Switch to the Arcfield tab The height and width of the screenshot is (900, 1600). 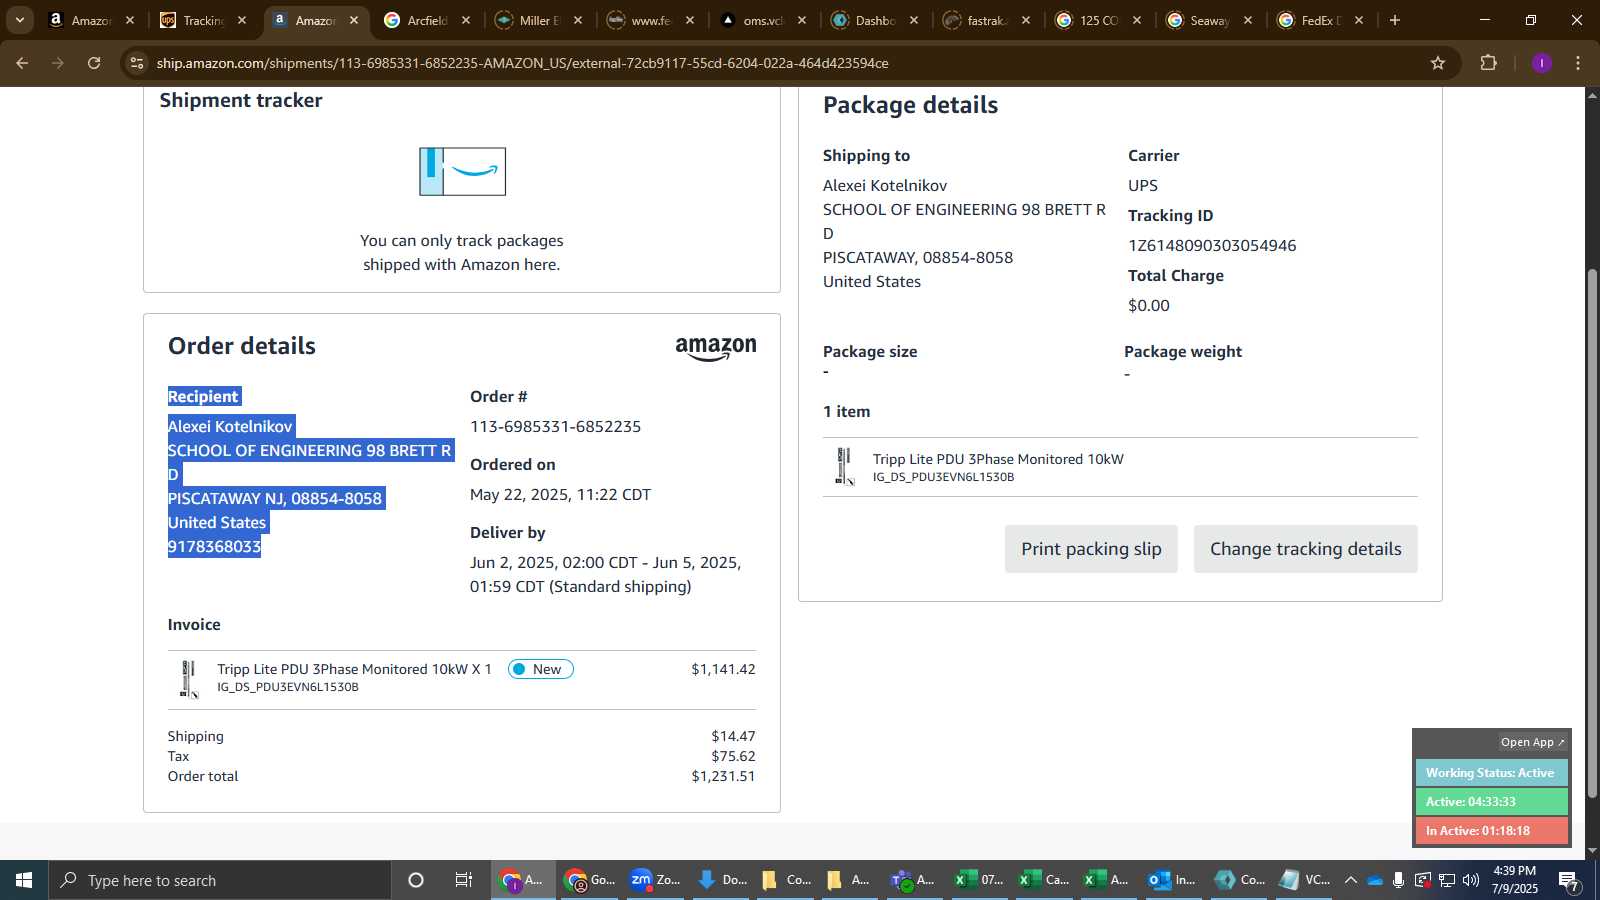tap(426, 20)
